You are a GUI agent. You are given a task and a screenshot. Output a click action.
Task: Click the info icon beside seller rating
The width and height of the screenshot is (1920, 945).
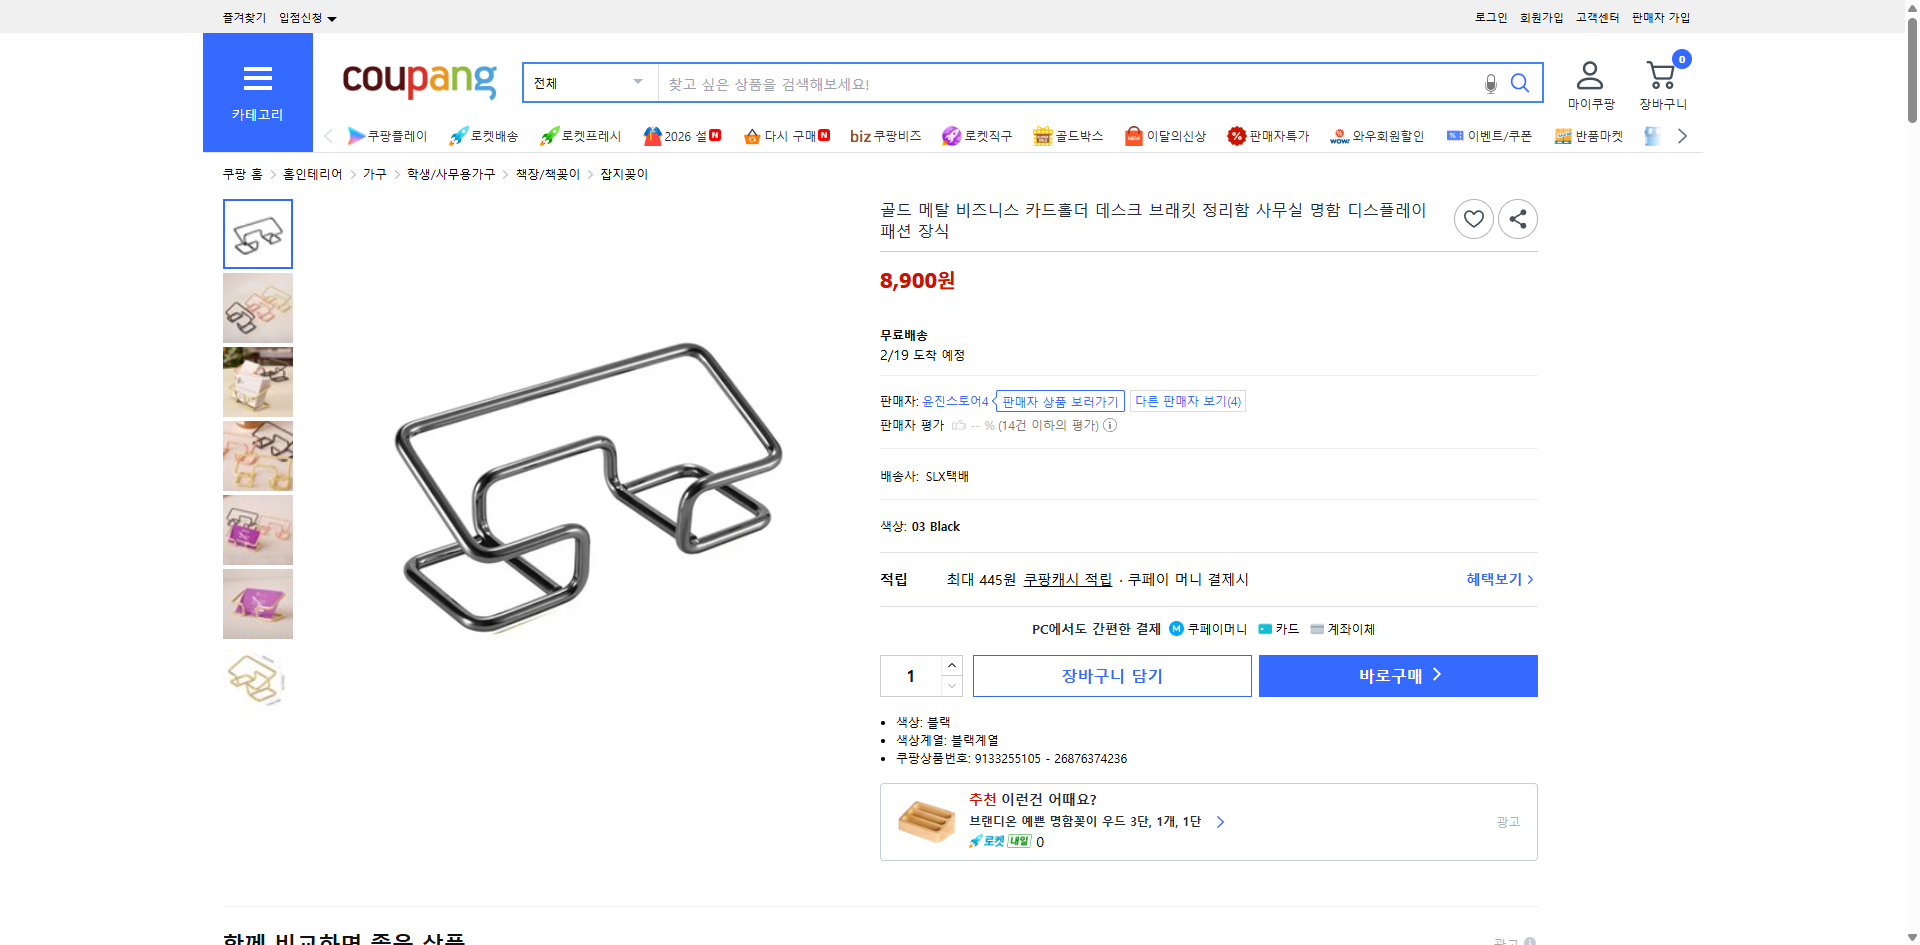[x=1110, y=425]
